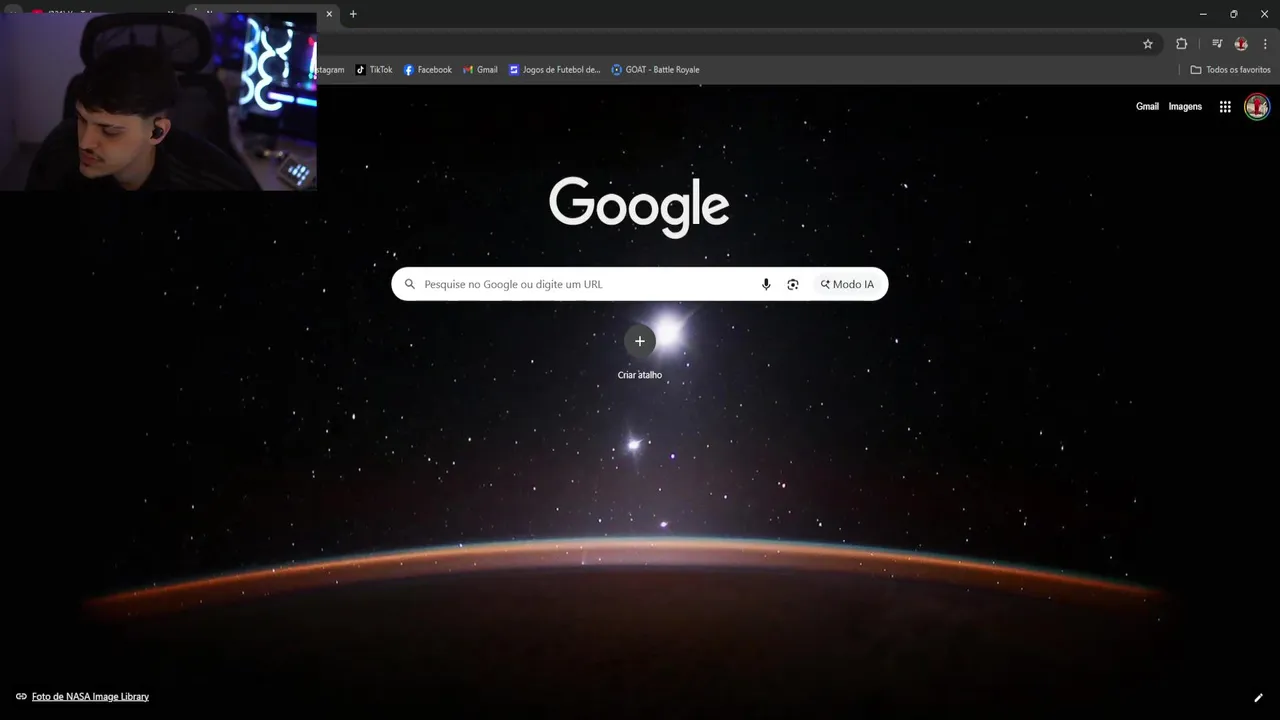The height and width of the screenshot is (720, 1280).
Task: Open a new tab with plus button
Action: tap(353, 14)
